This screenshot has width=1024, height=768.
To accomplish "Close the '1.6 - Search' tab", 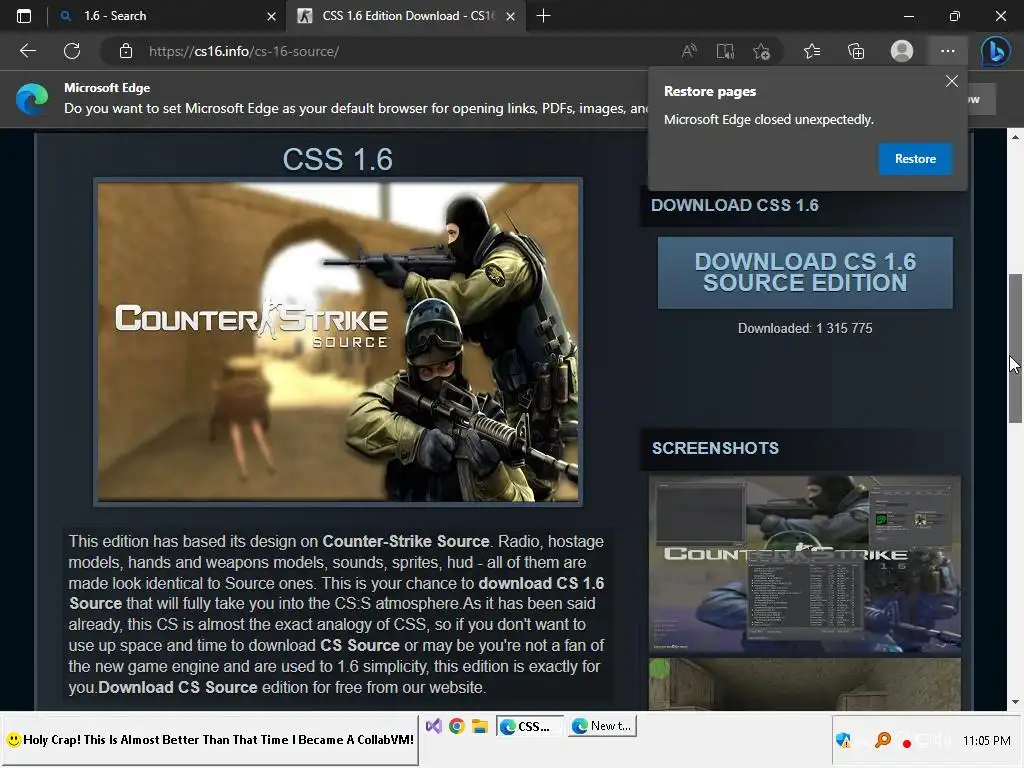I will tap(272, 16).
